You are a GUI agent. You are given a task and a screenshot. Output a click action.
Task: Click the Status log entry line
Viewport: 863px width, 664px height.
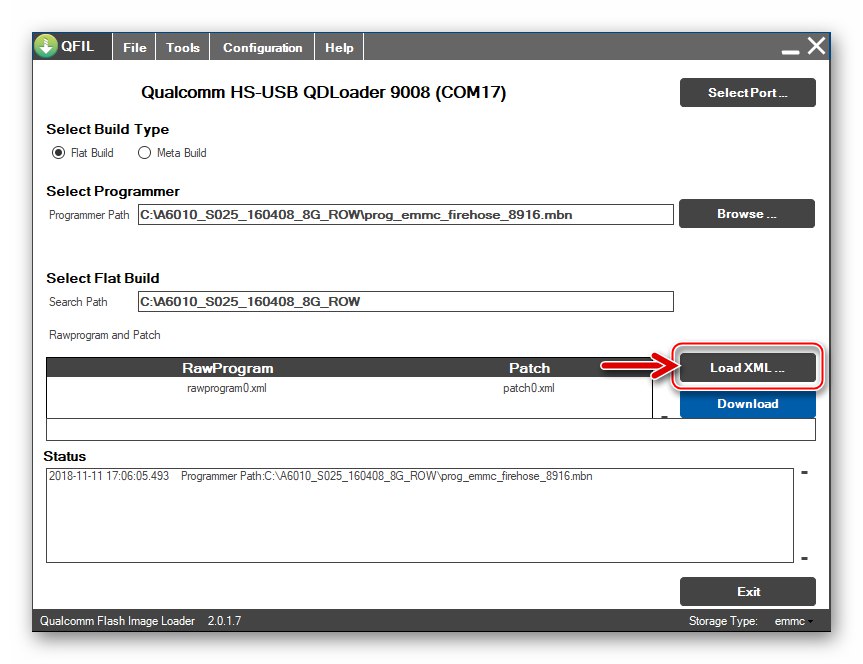[320, 476]
